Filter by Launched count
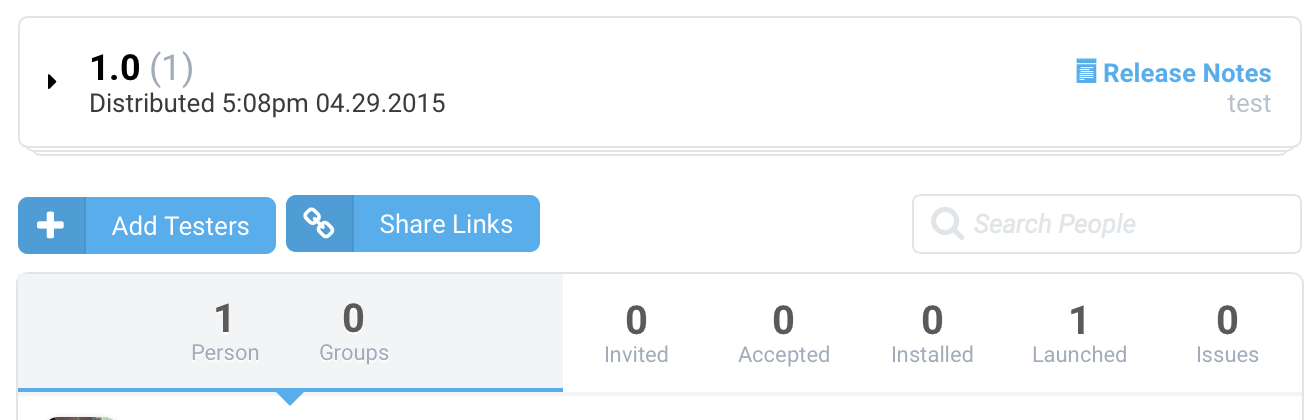Viewport: 1310px width, 420px height. point(1079,335)
